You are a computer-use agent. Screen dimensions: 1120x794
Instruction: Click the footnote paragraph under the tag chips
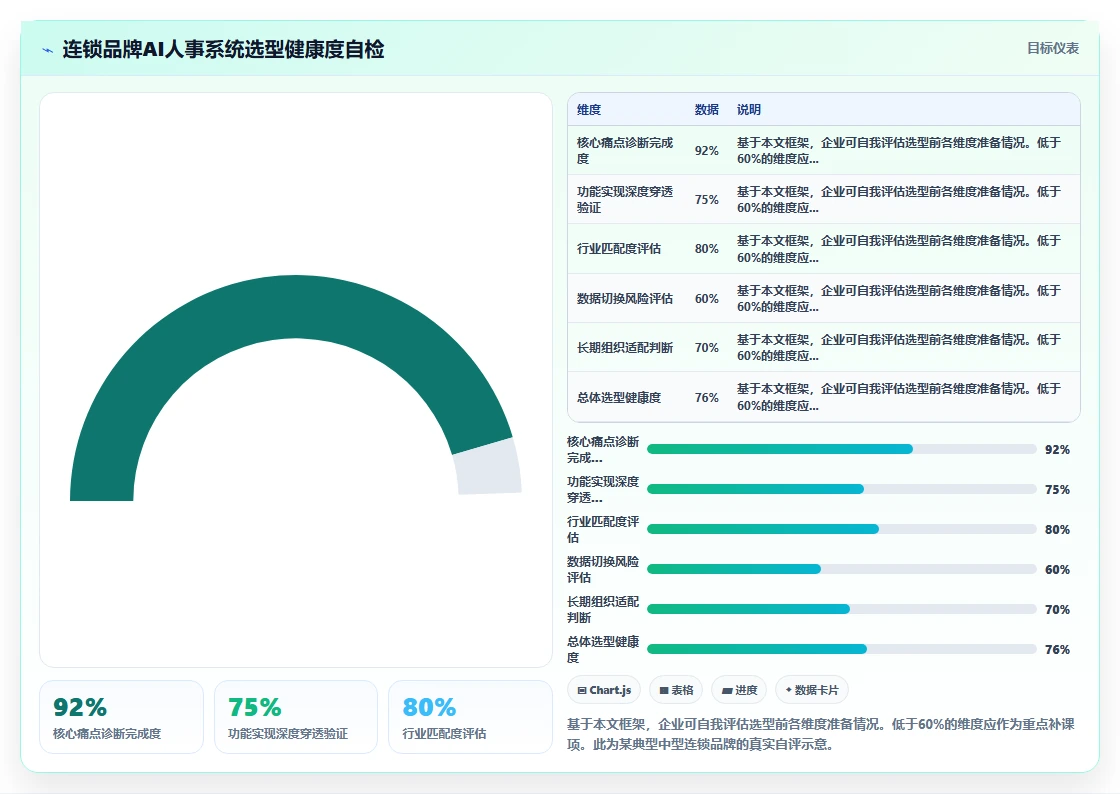[821, 734]
